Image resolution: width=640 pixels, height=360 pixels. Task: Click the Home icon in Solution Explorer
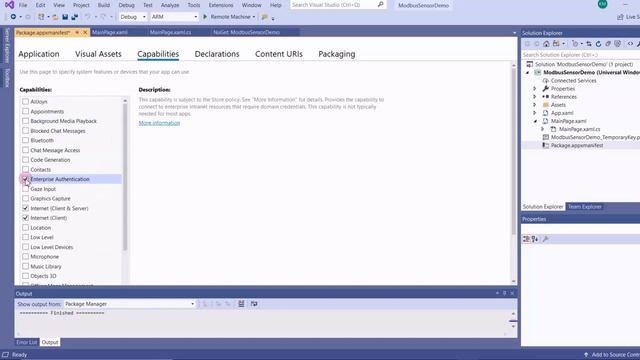(x=546, y=44)
